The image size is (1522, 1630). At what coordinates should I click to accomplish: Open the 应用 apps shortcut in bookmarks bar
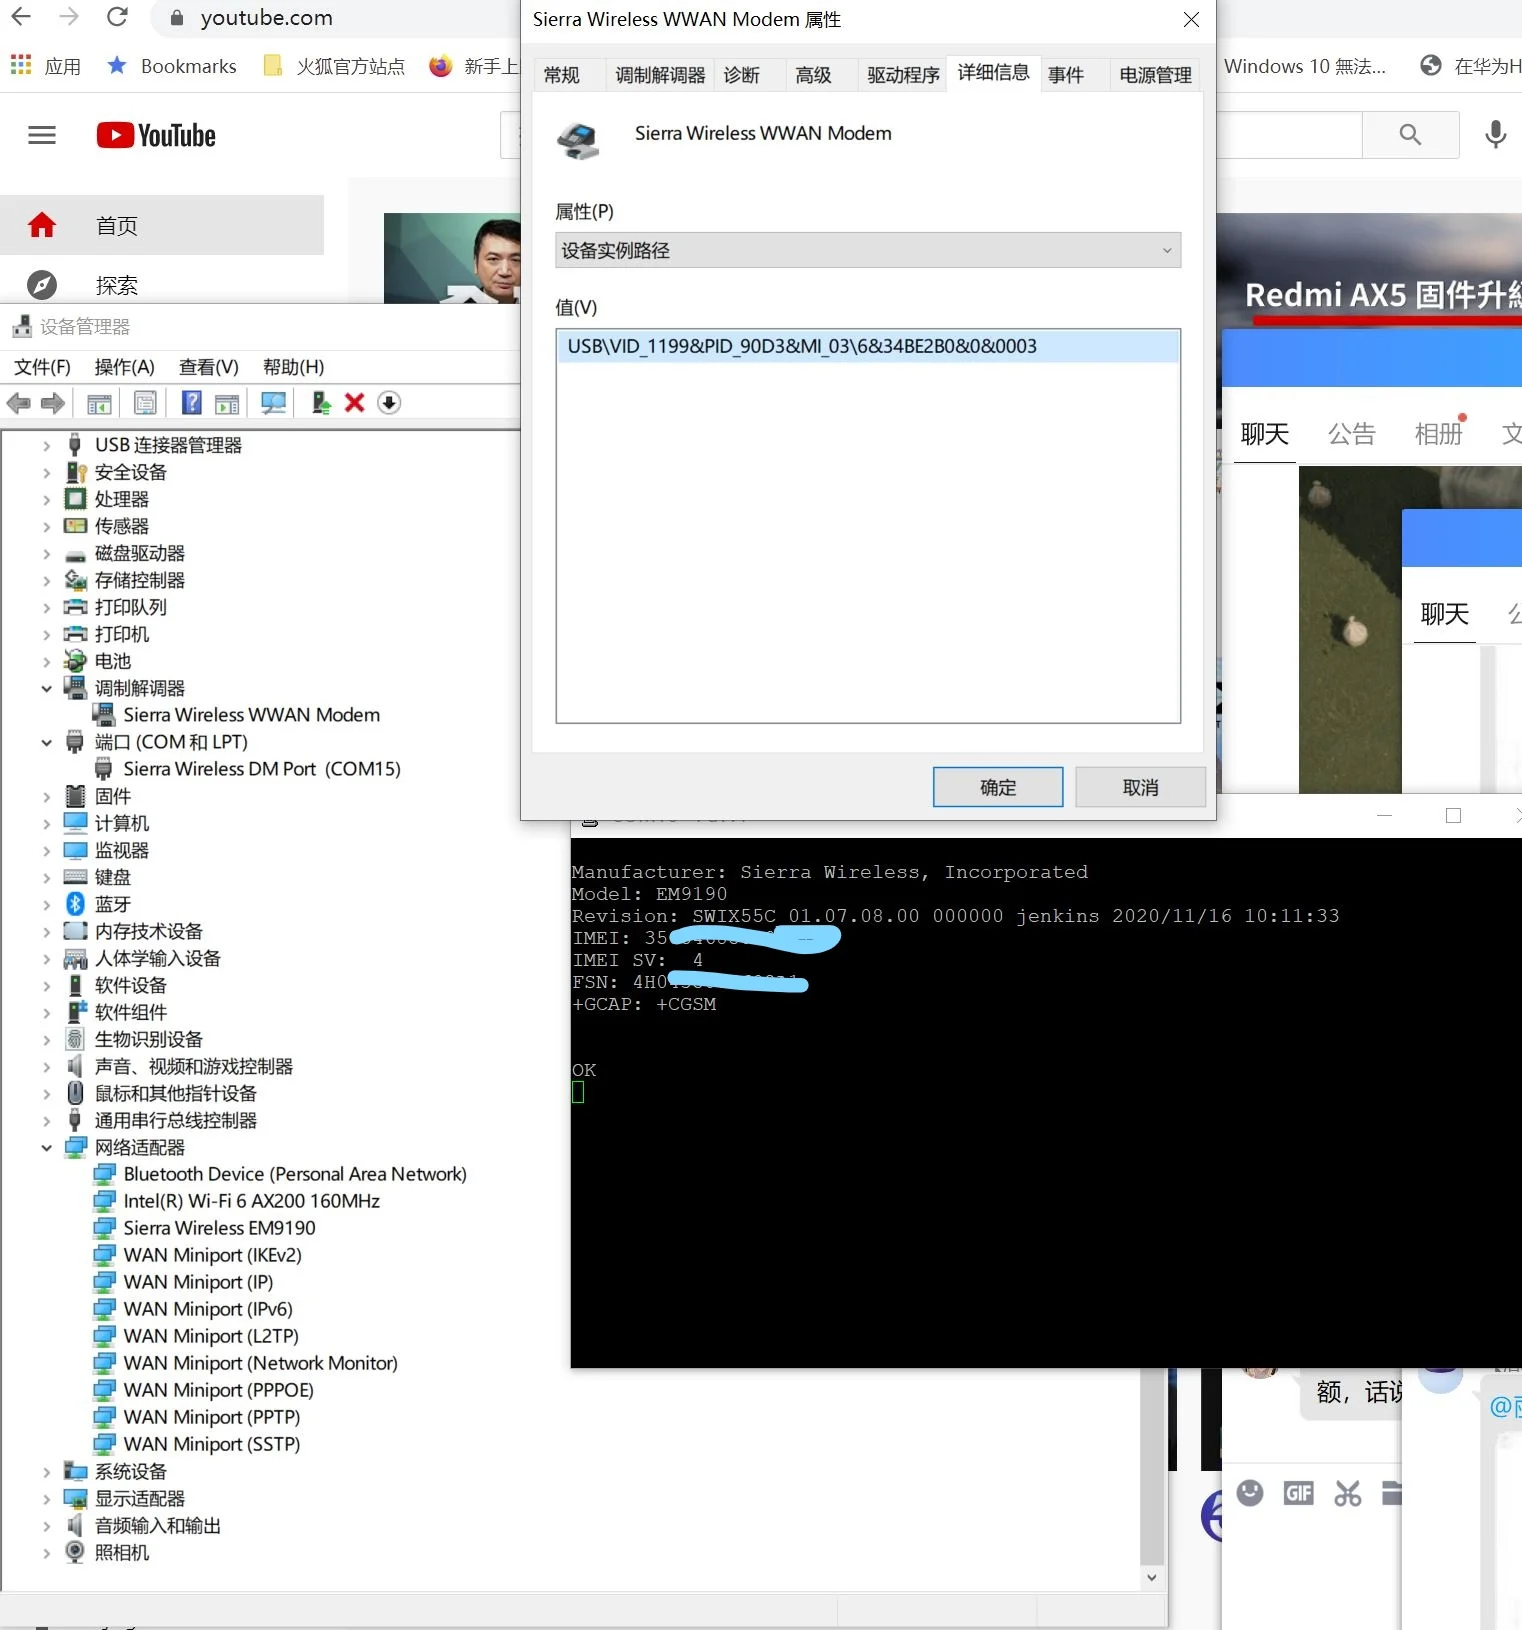46,66
